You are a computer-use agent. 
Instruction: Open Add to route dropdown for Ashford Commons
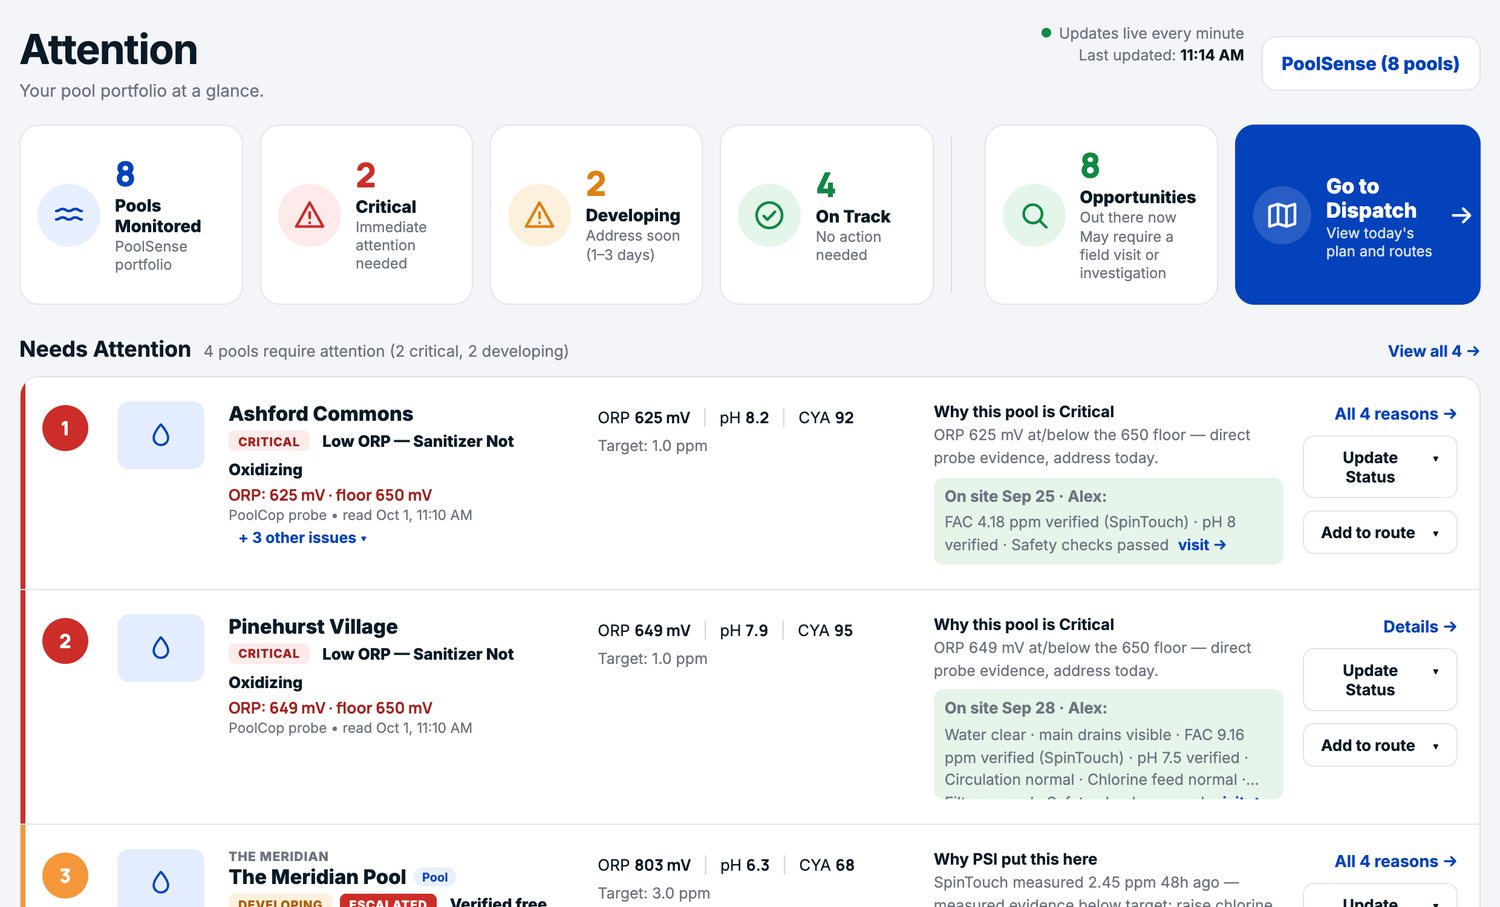point(1380,532)
